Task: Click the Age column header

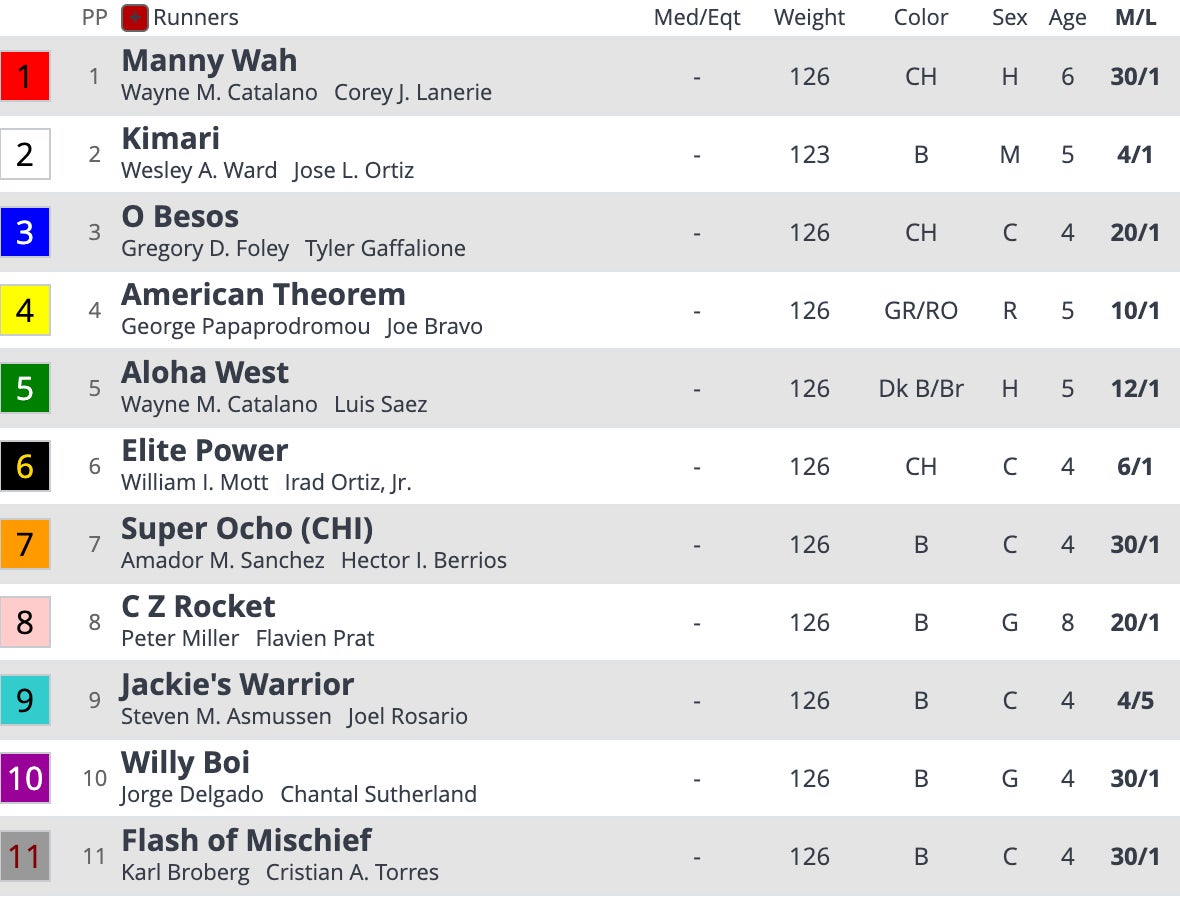Action: point(1067,18)
